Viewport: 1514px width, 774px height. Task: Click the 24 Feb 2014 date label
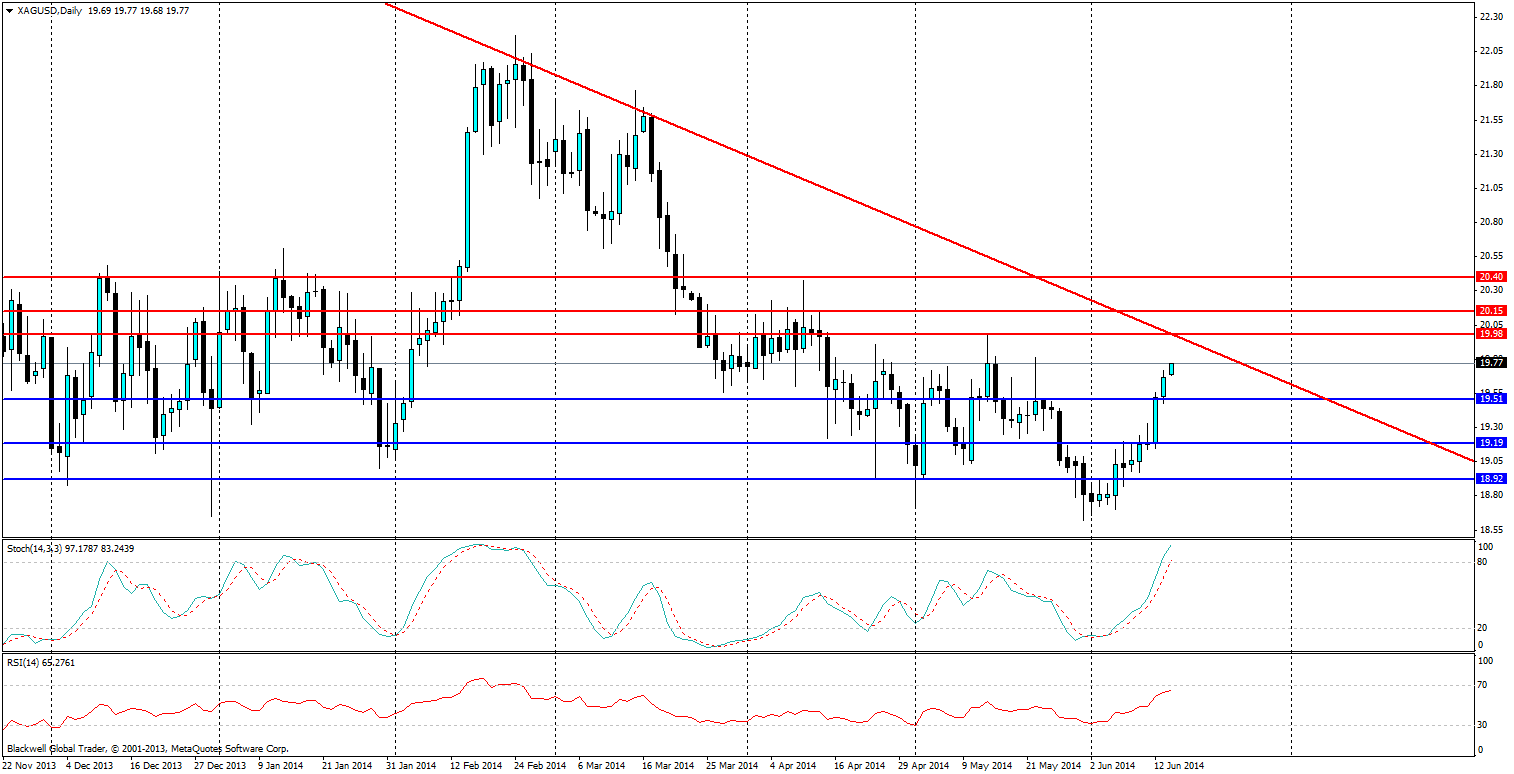click(x=540, y=766)
